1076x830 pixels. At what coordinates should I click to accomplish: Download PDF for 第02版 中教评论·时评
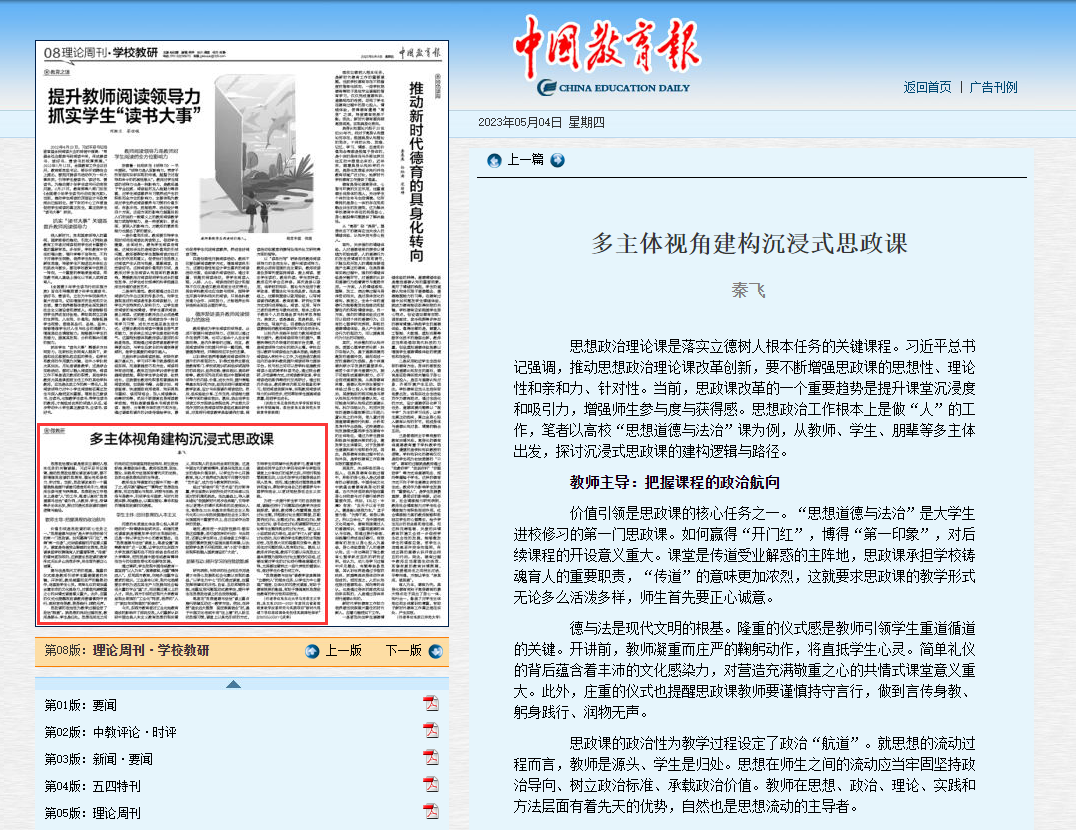(x=431, y=731)
